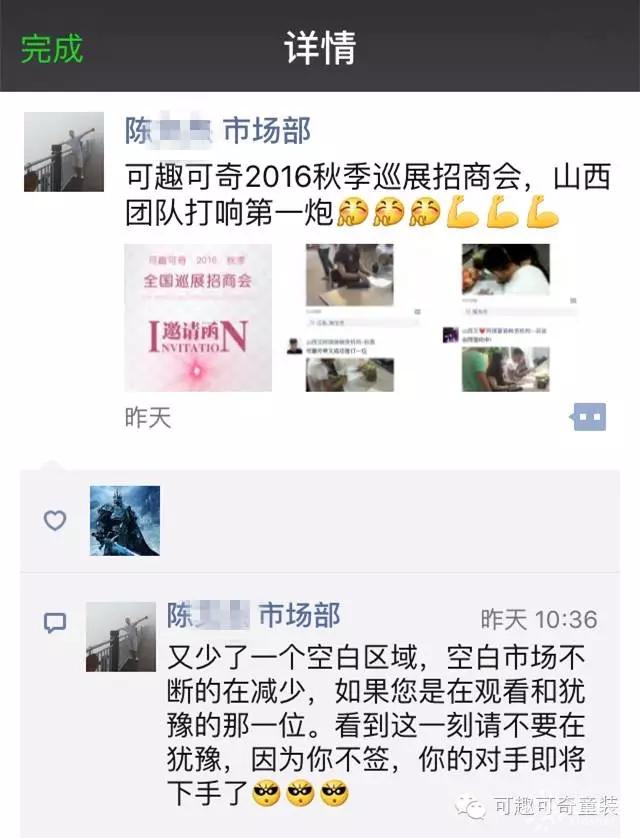Open the liker's game character avatar
This screenshot has width=640, height=838.
125,521
